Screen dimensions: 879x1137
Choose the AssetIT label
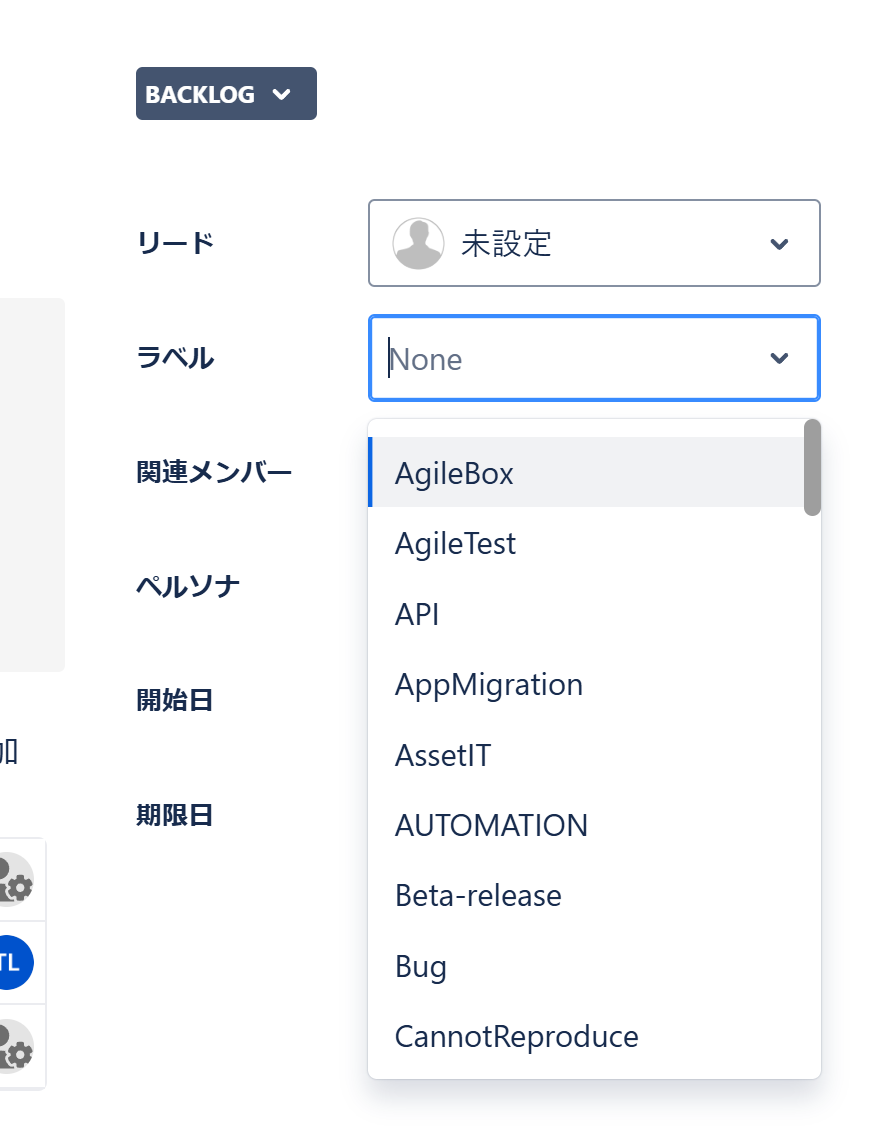(443, 755)
